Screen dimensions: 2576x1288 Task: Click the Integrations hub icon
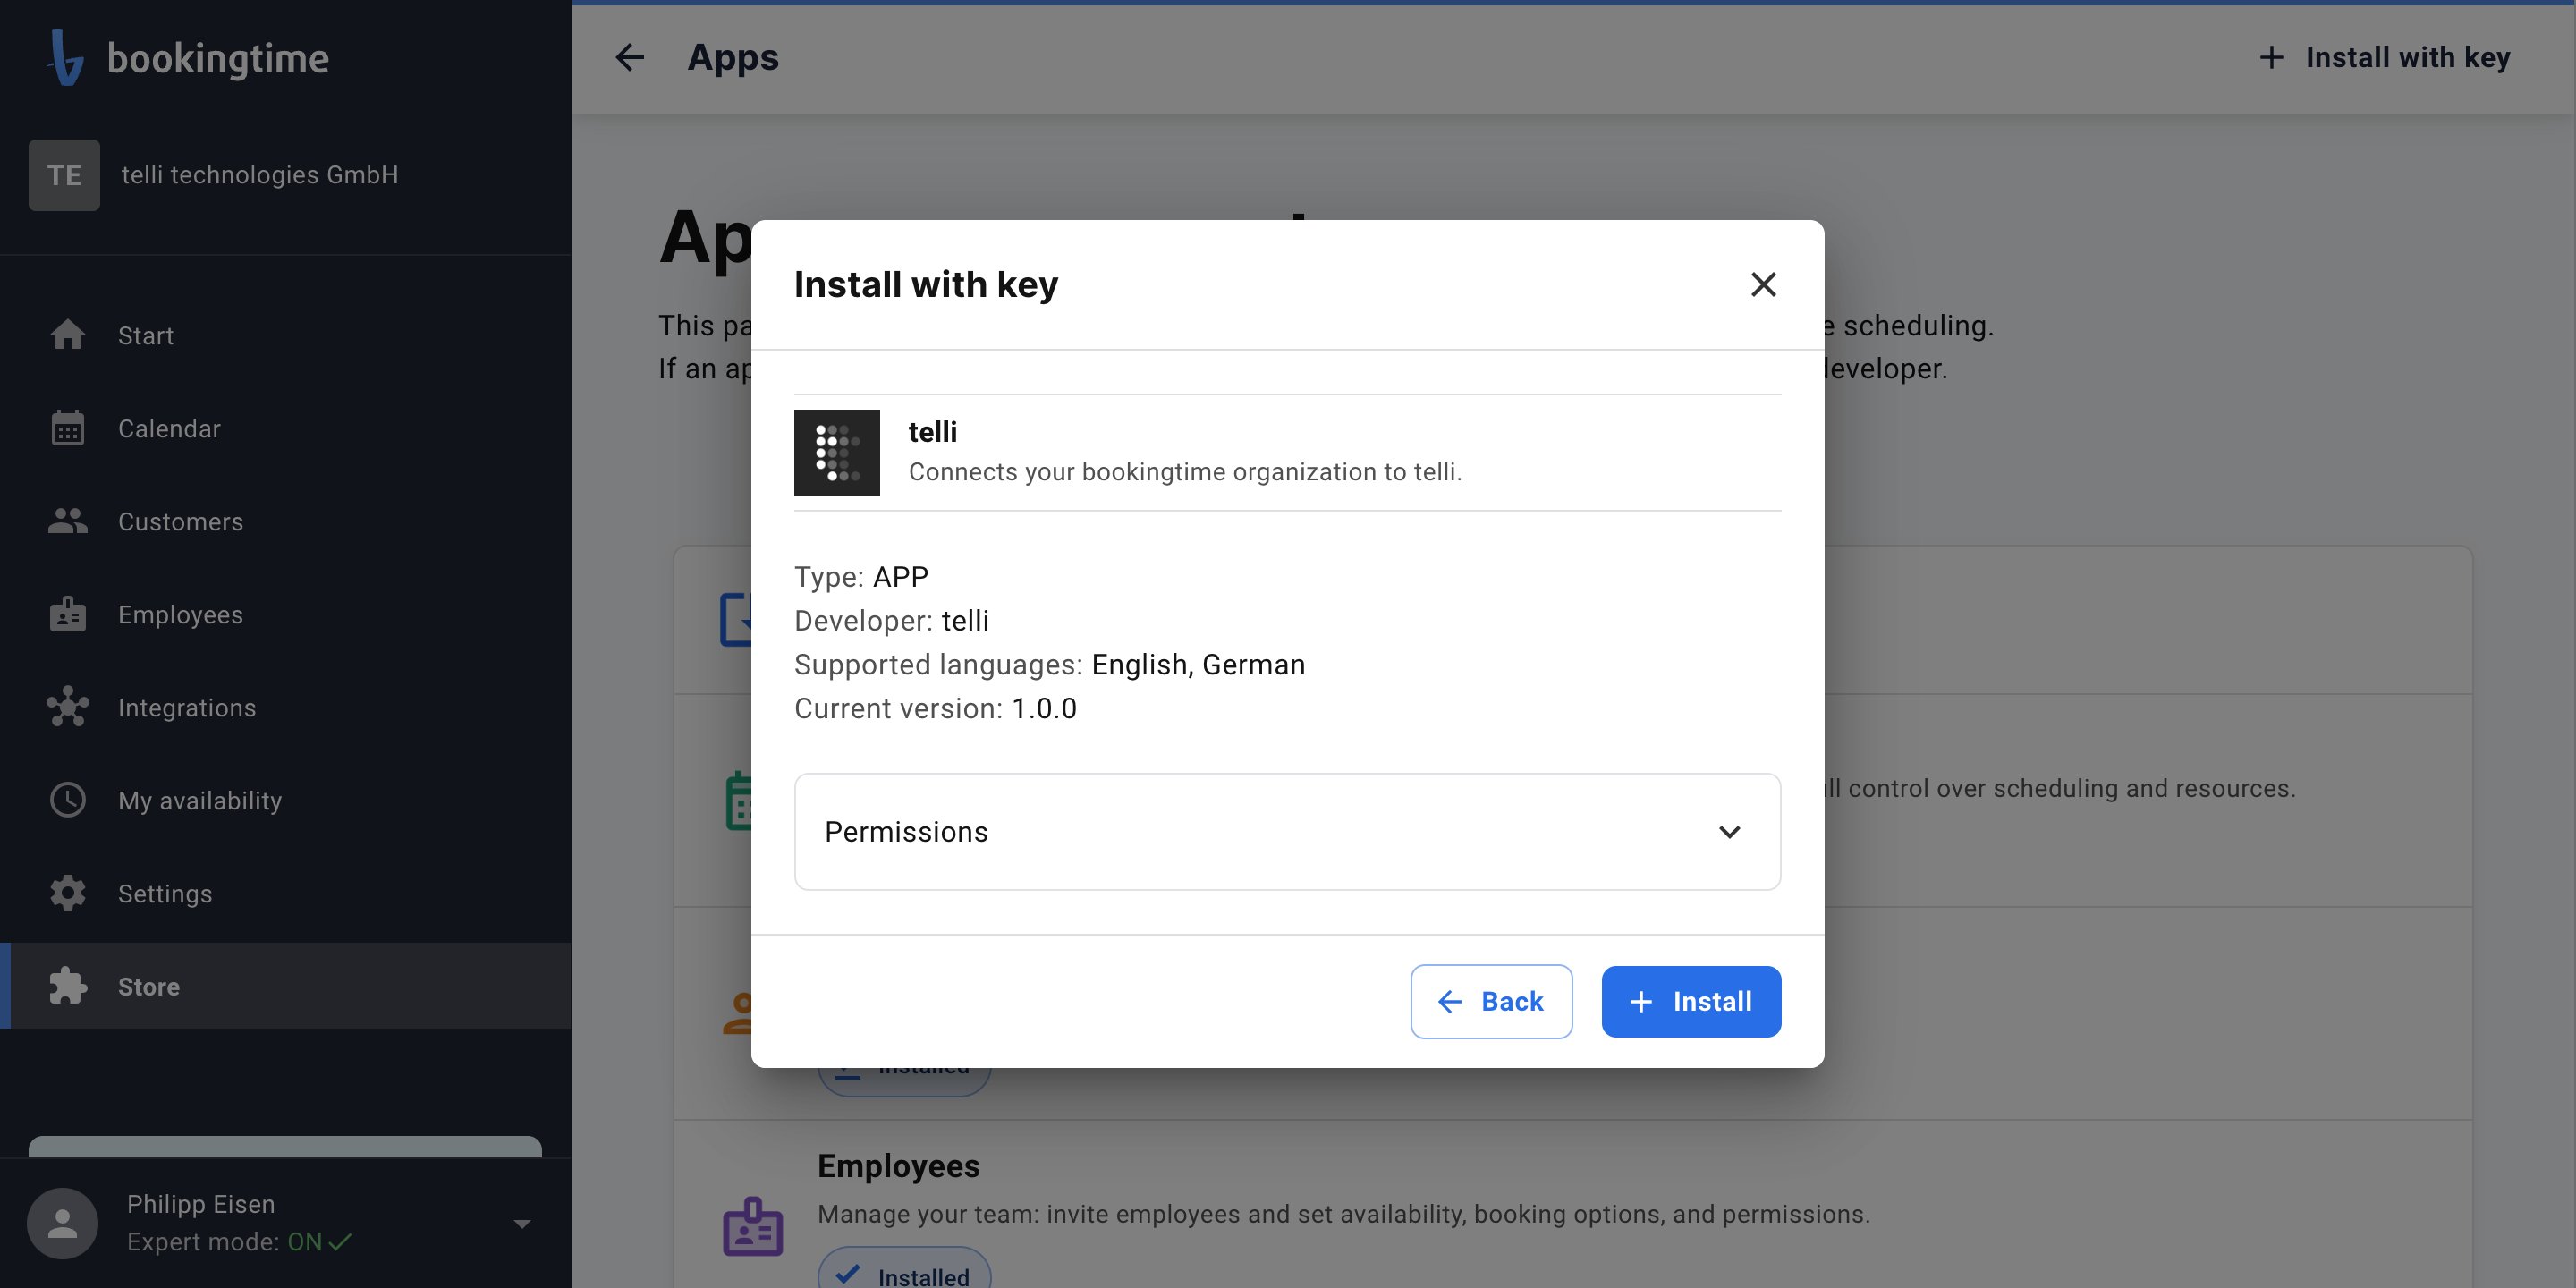coord(68,707)
